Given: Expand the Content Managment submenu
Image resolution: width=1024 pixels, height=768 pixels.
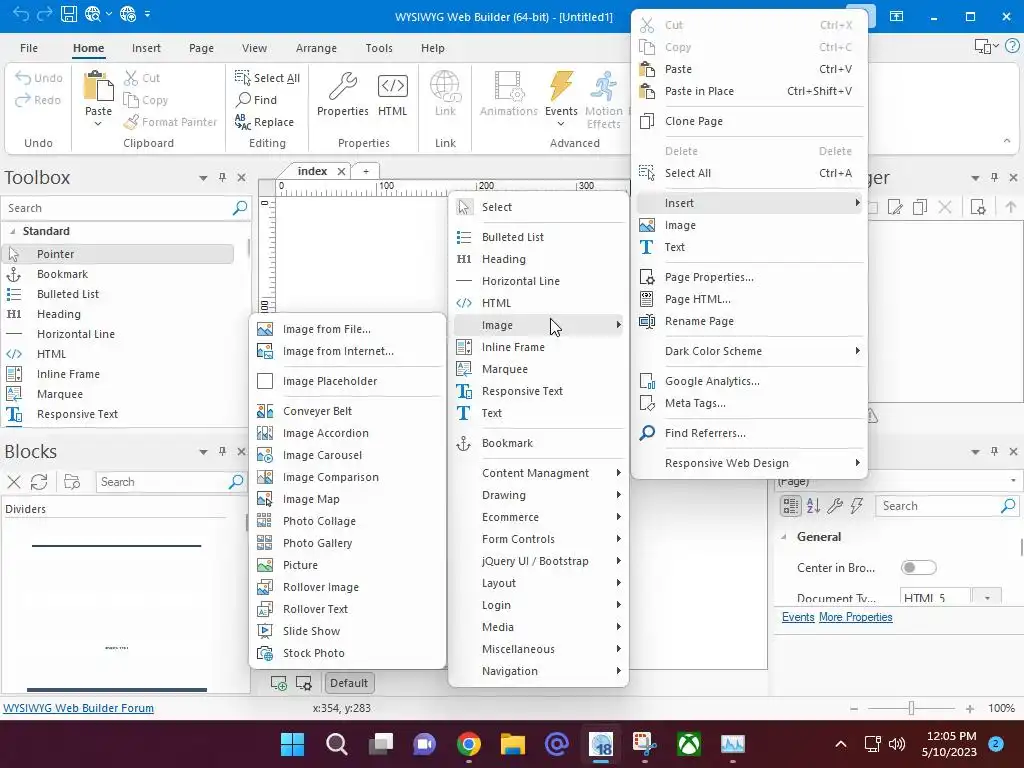Looking at the screenshot, I should coord(539,473).
